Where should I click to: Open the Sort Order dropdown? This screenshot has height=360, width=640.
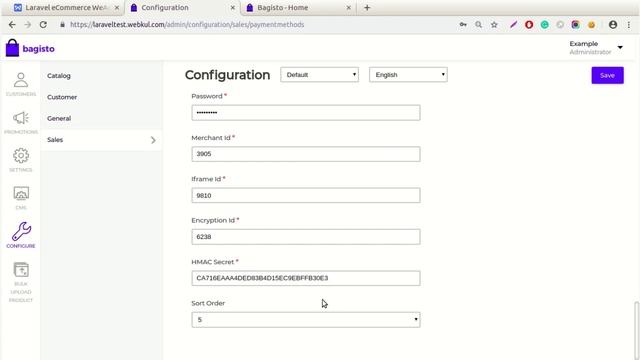point(306,320)
